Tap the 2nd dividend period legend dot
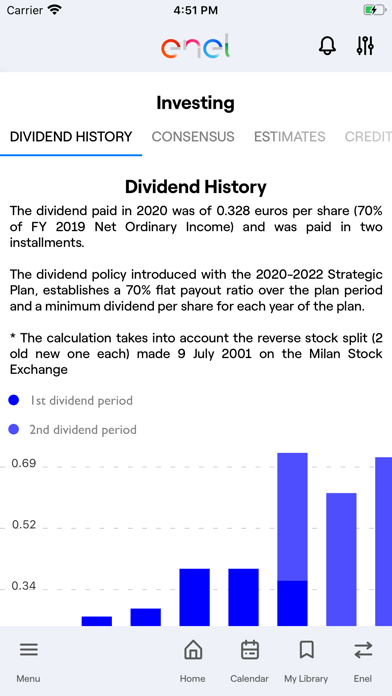The height and width of the screenshot is (696, 392). [x=14, y=430]
